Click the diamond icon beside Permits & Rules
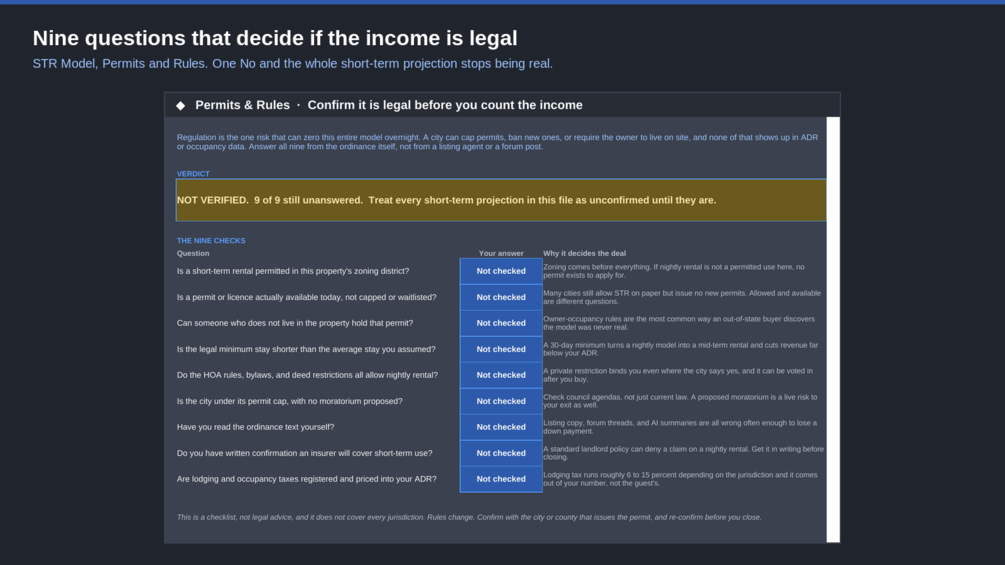Screen dimensions: 1005x565 click(181, 106)
